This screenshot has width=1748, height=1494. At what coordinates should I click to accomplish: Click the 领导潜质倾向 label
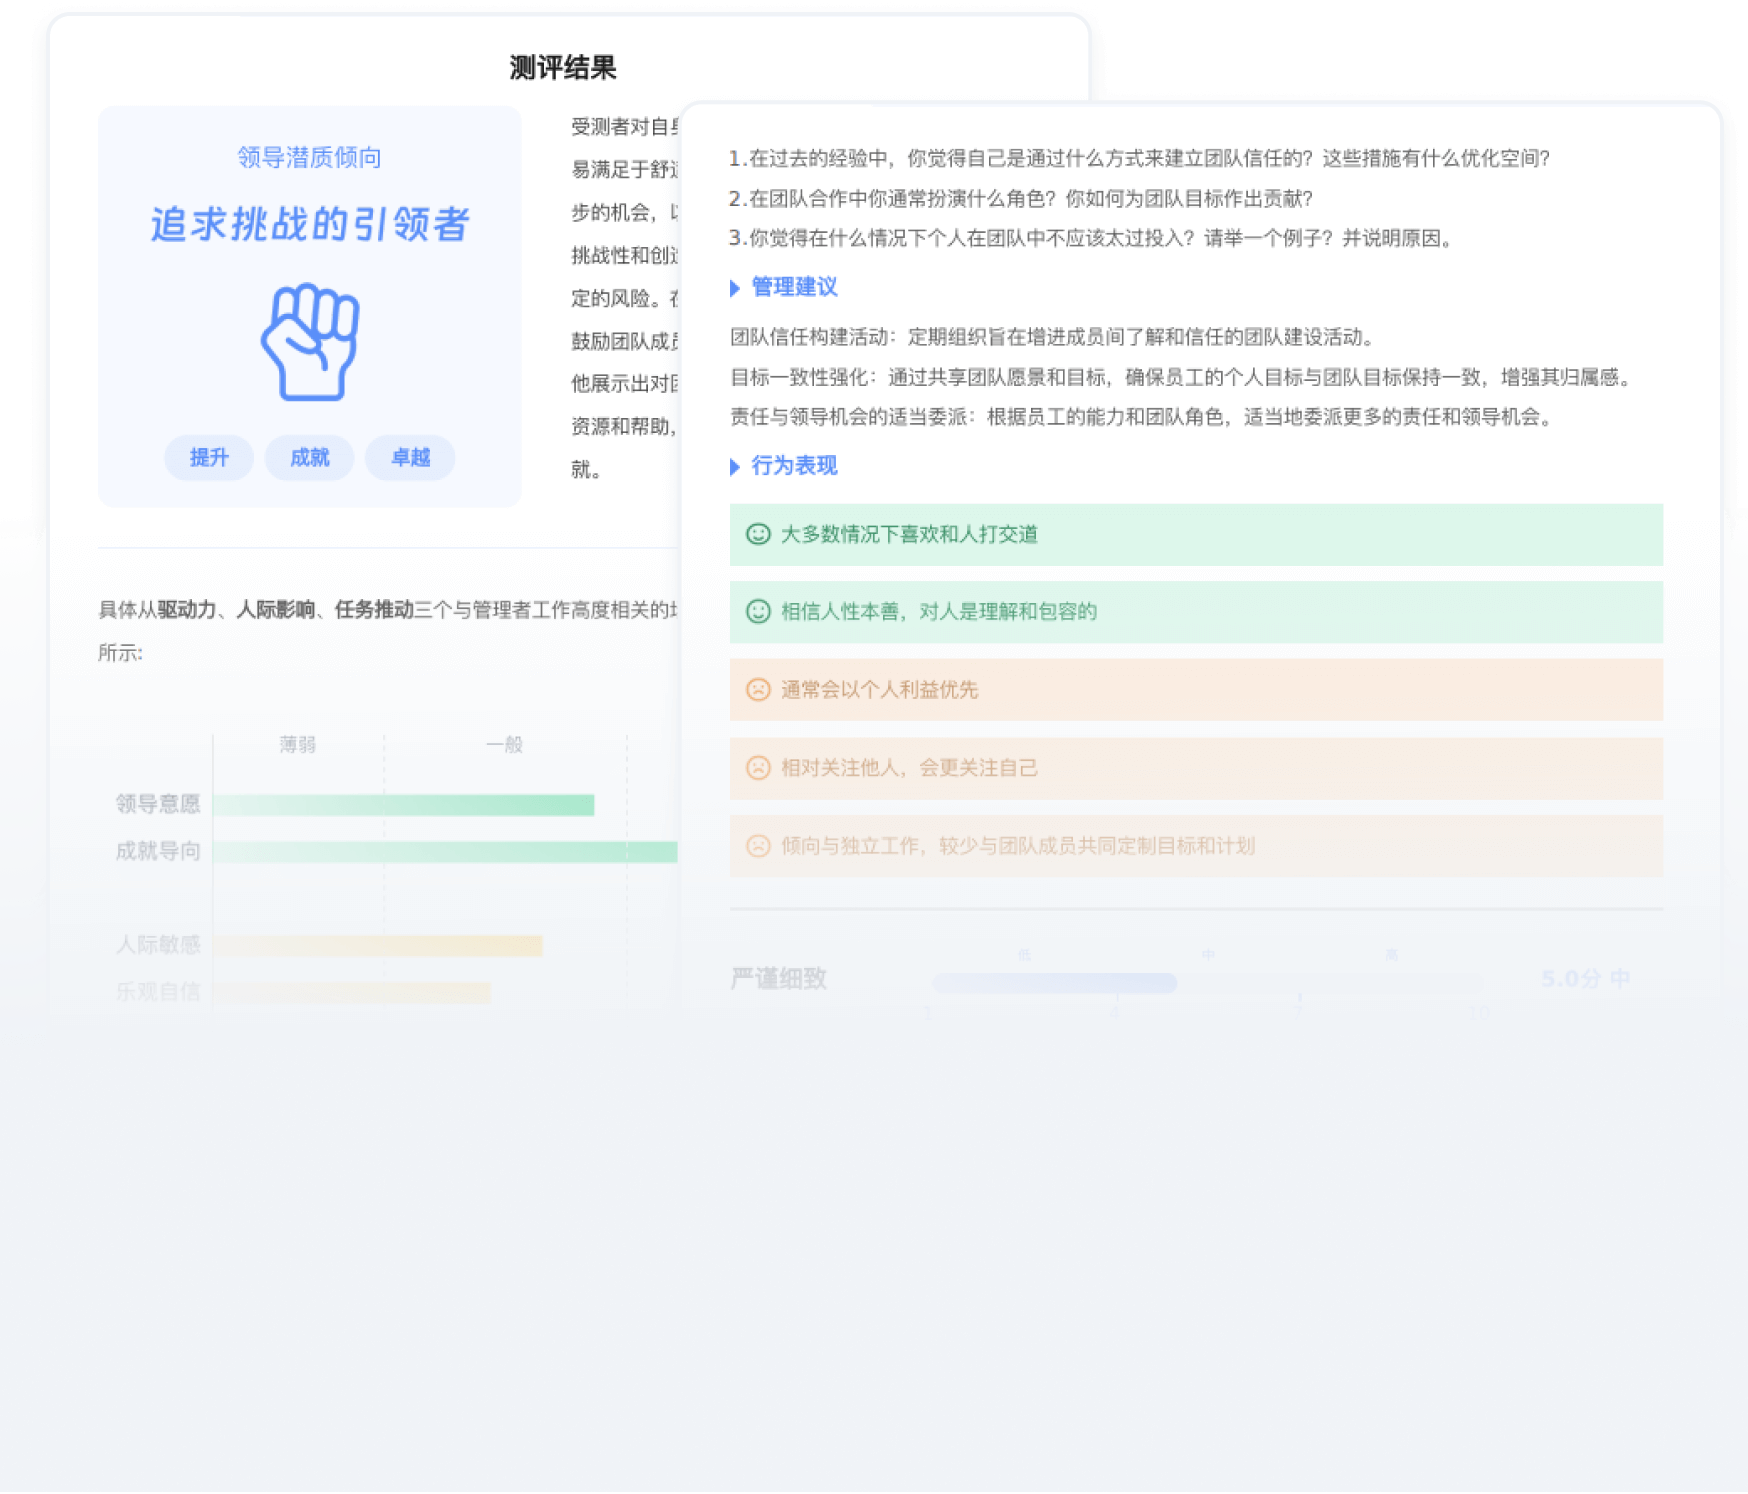310,157
